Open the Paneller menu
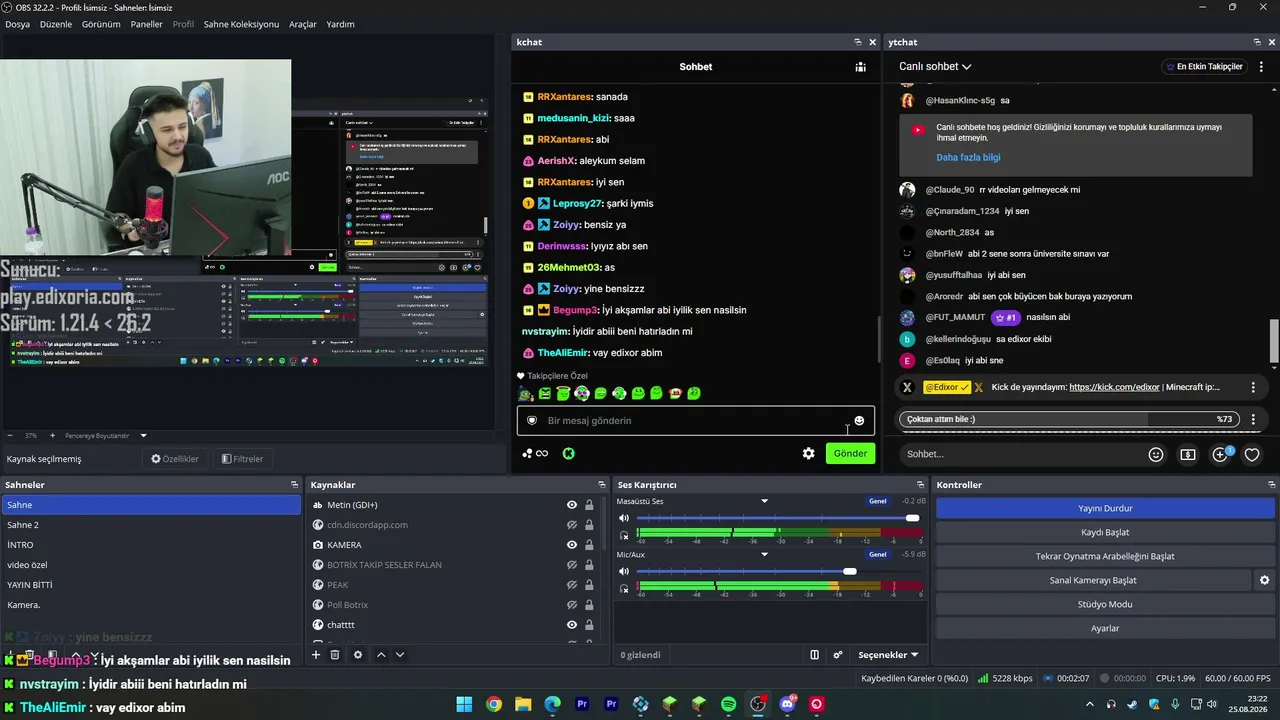The width and height of the screenshot is (1280, 720). [146, 24]
